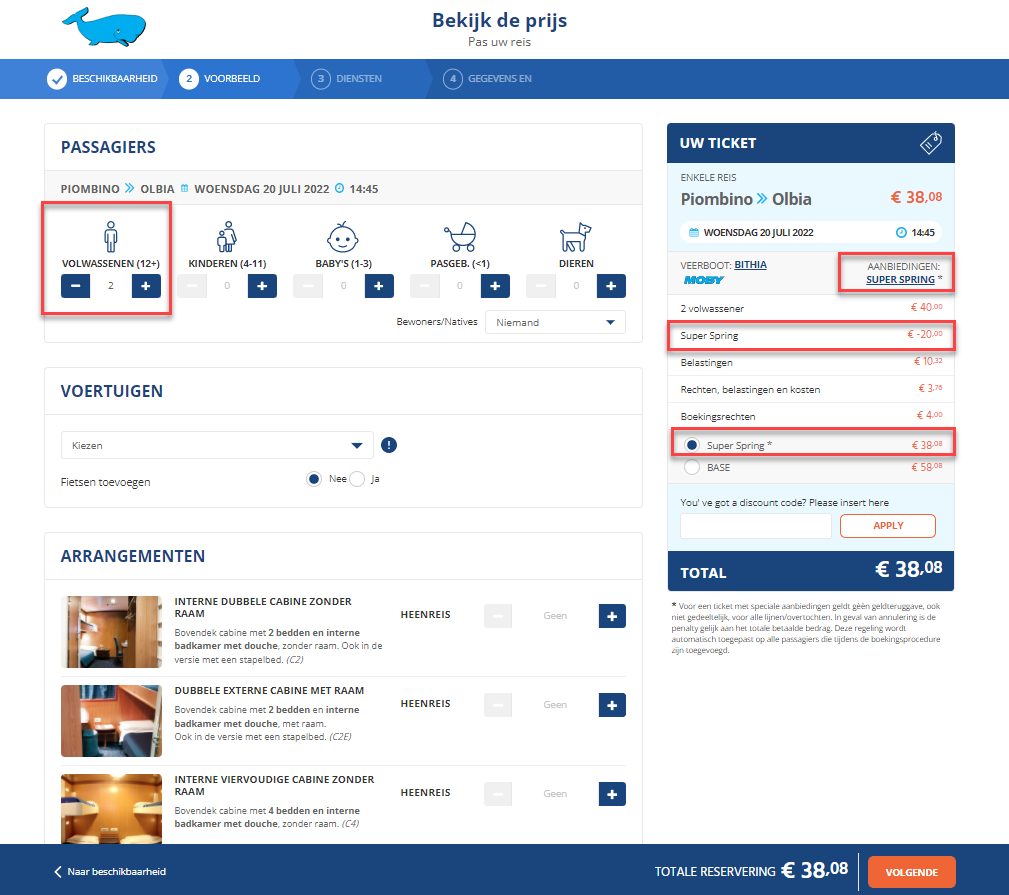1009x895 pixels.
Task: Select the BASE fare radio option
Action: coord(692,467)
